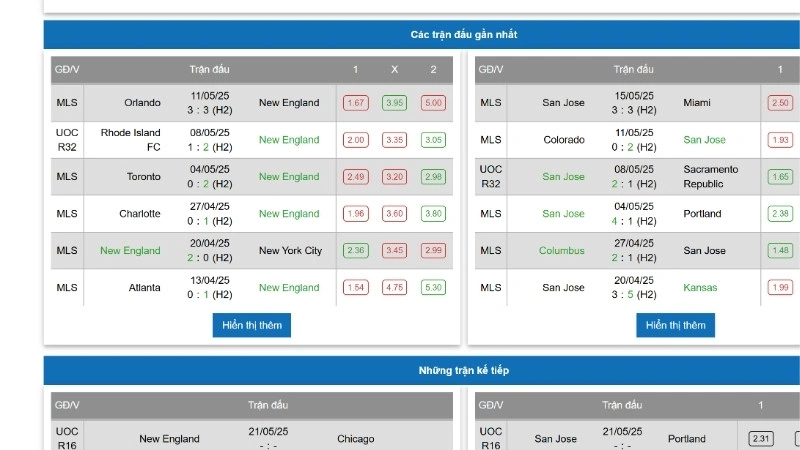
Task: Click odds 3.95 in Orlando row
Action: (x=394, y=103)
